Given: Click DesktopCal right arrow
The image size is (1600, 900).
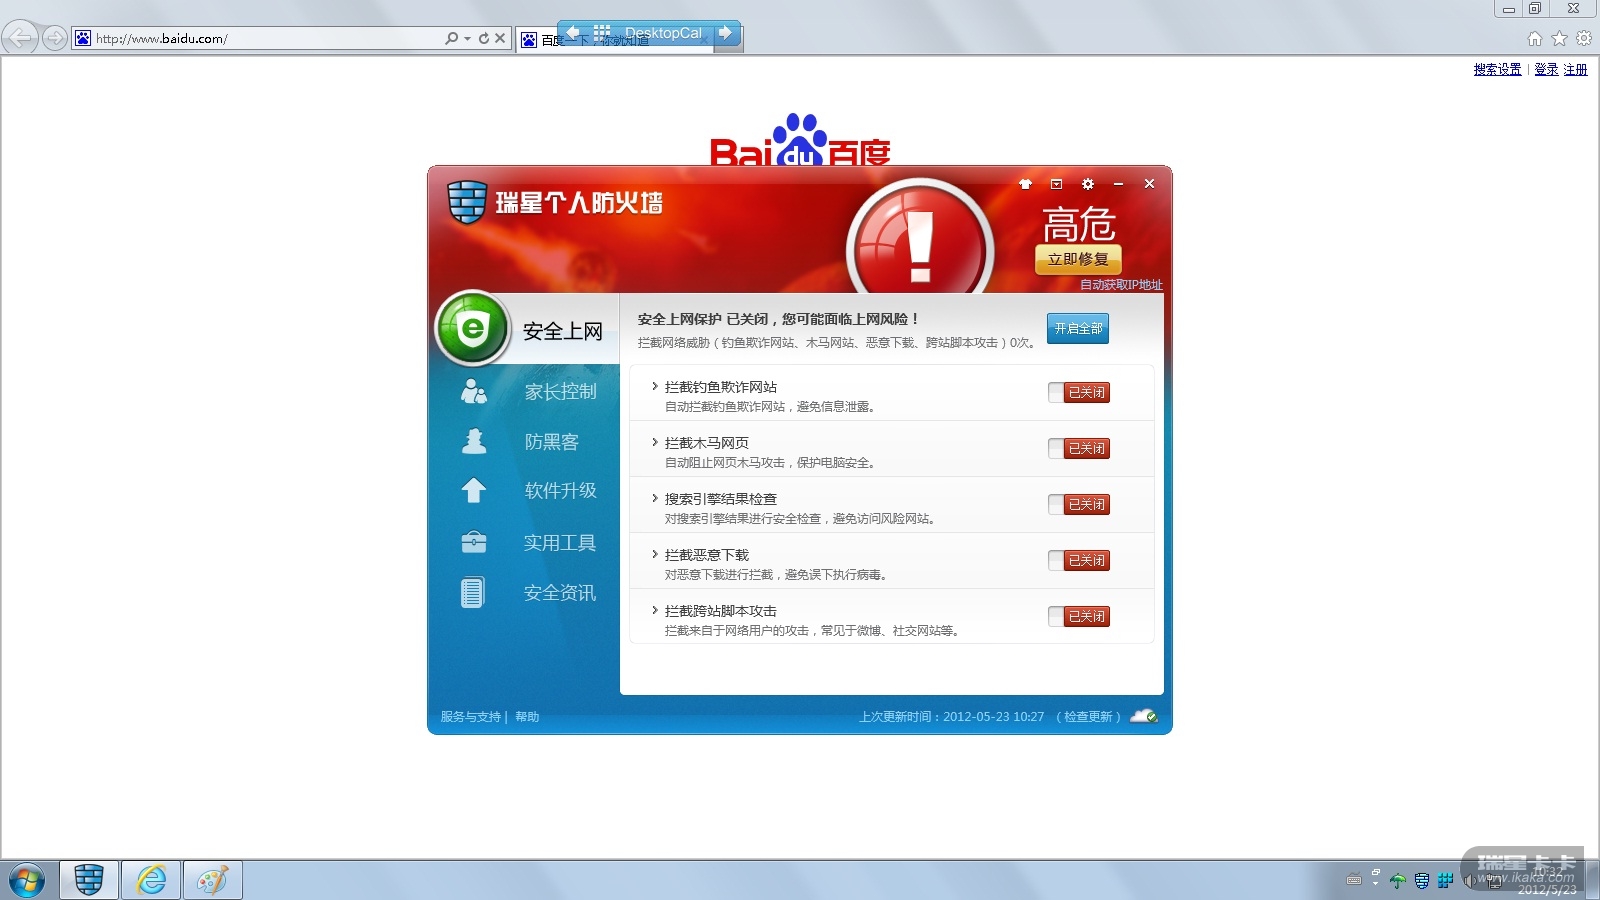Looking at the screenshot, I should coord(725,33).
